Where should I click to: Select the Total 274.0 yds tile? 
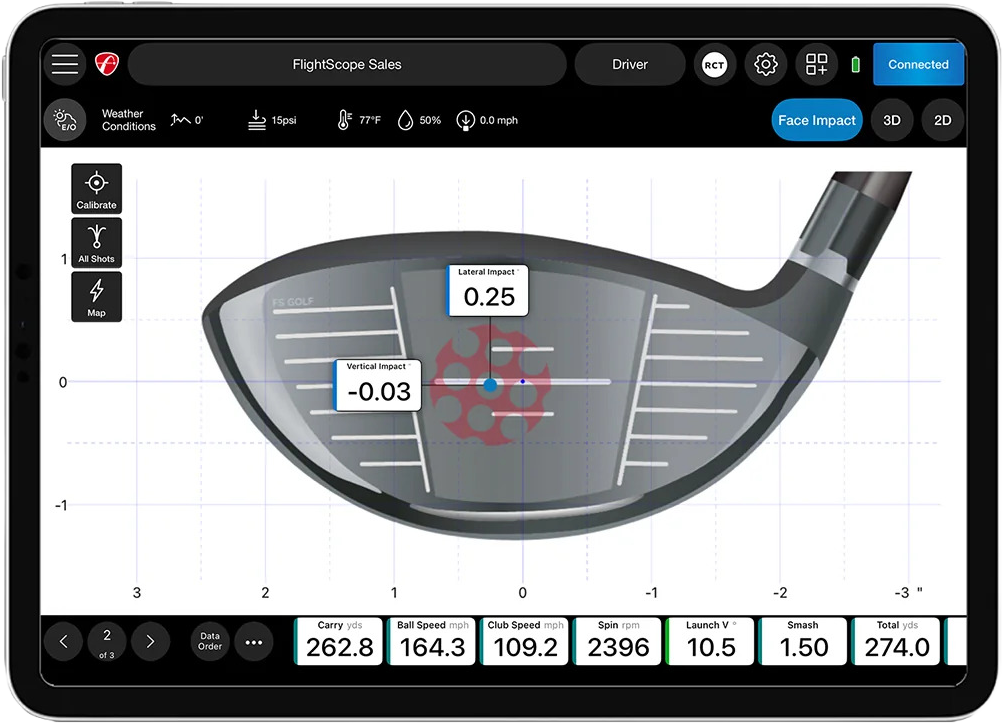896,641
